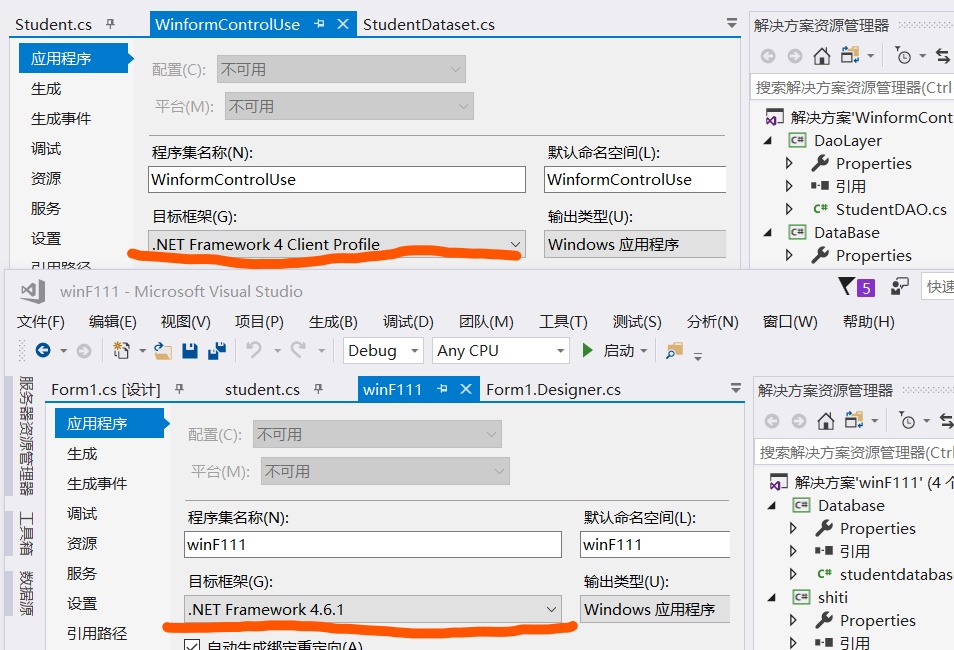Pin the student.cs tab in lower window
Viewport: 954px width, 650px height.
click(318, 389)
